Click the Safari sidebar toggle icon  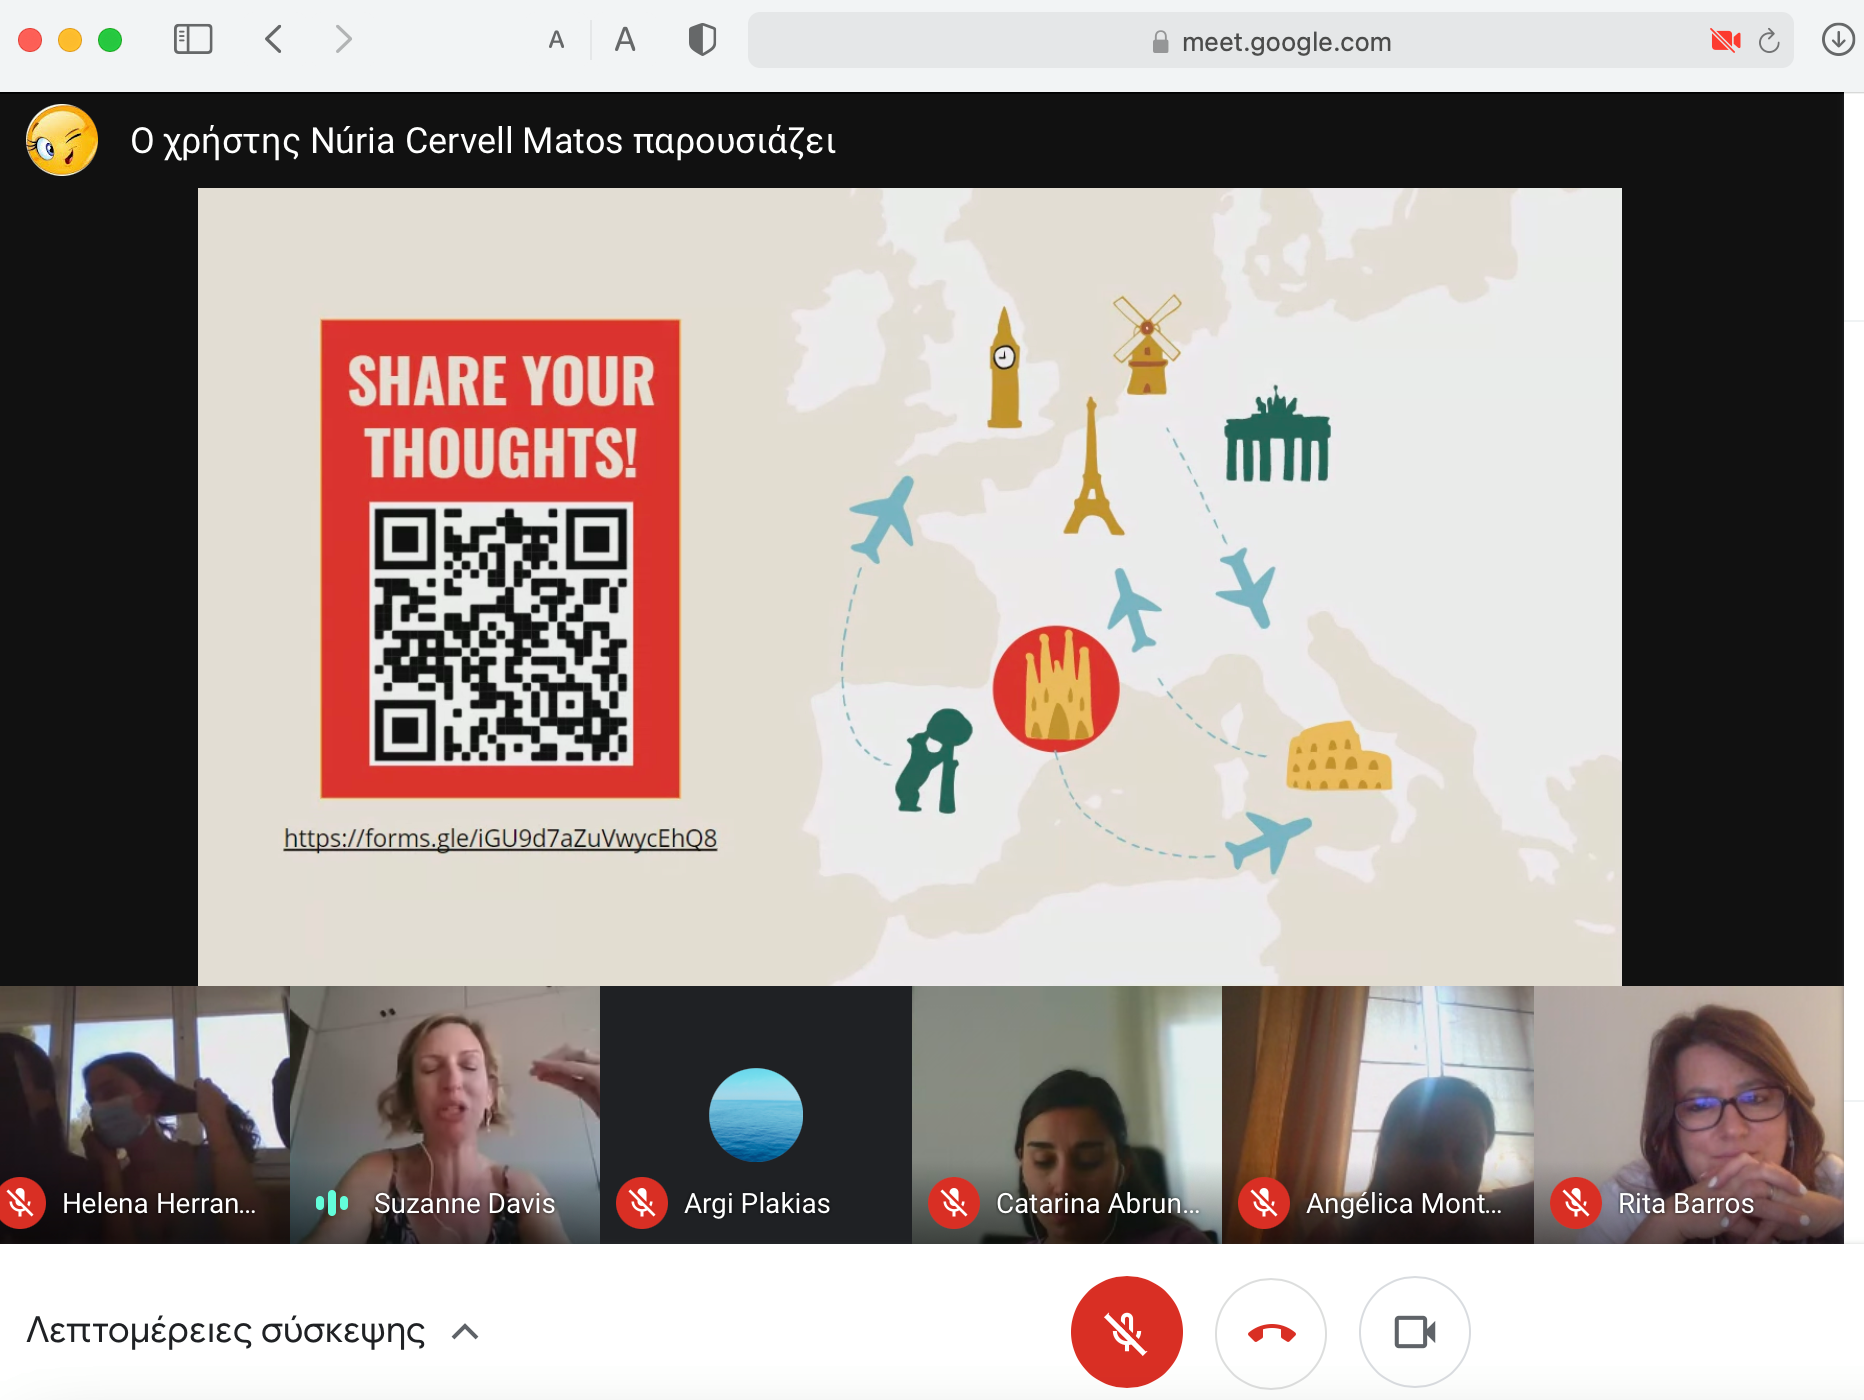point(193,40)
